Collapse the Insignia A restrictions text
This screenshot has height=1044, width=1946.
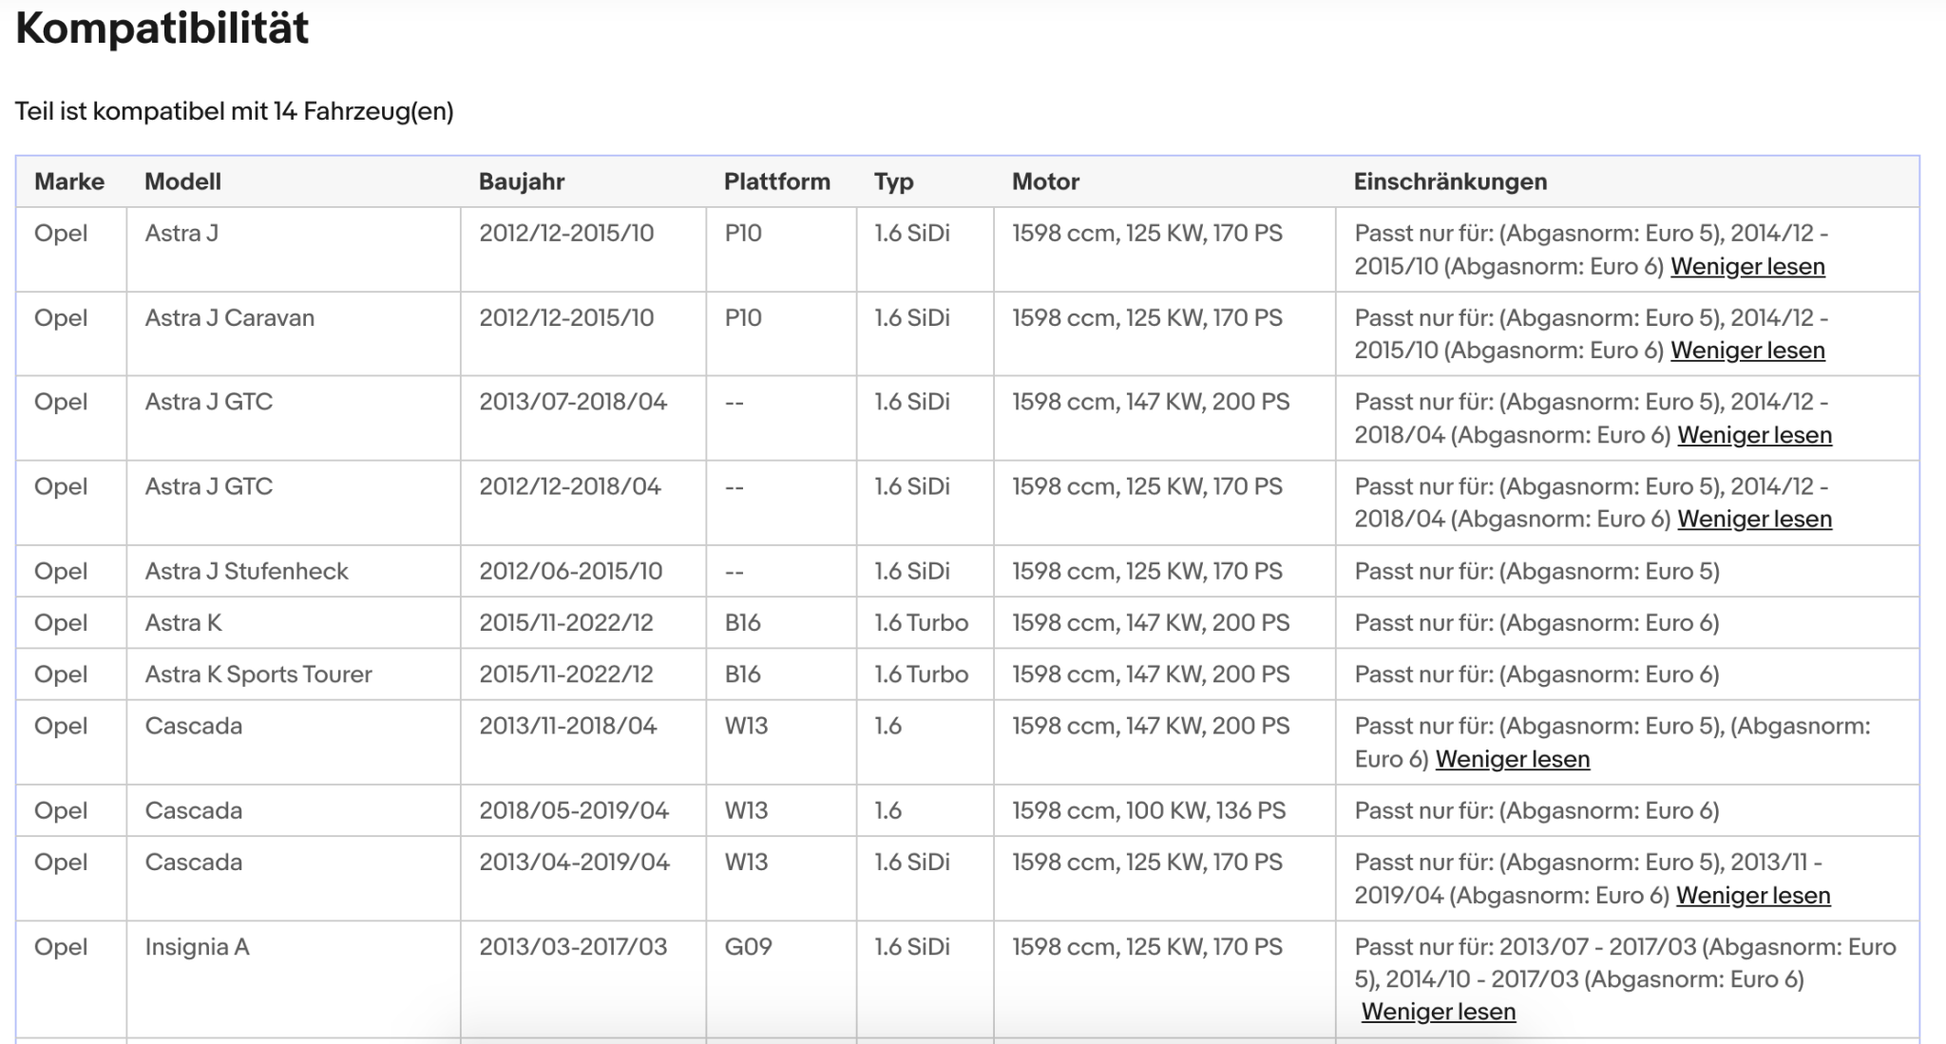[1438, 1012]
